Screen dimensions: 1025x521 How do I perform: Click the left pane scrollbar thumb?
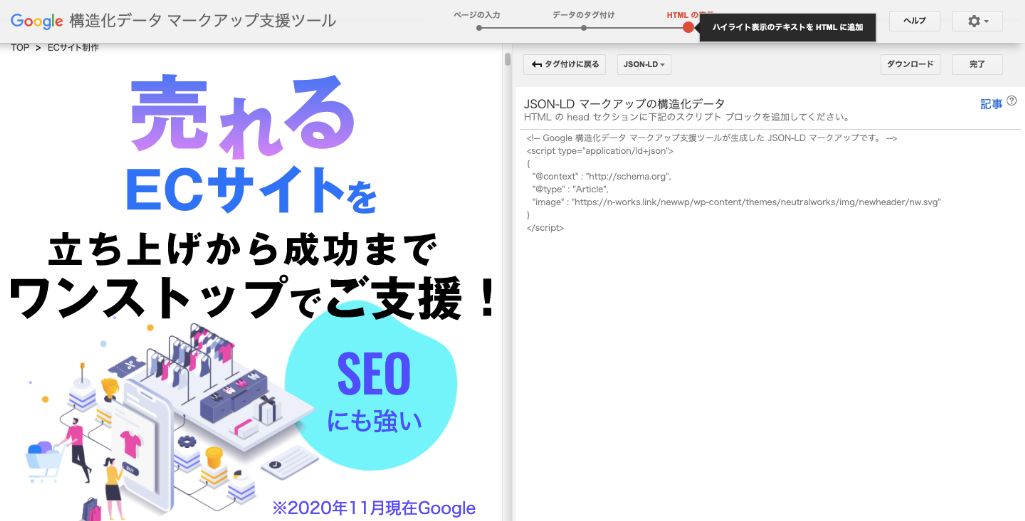[507, 59]
